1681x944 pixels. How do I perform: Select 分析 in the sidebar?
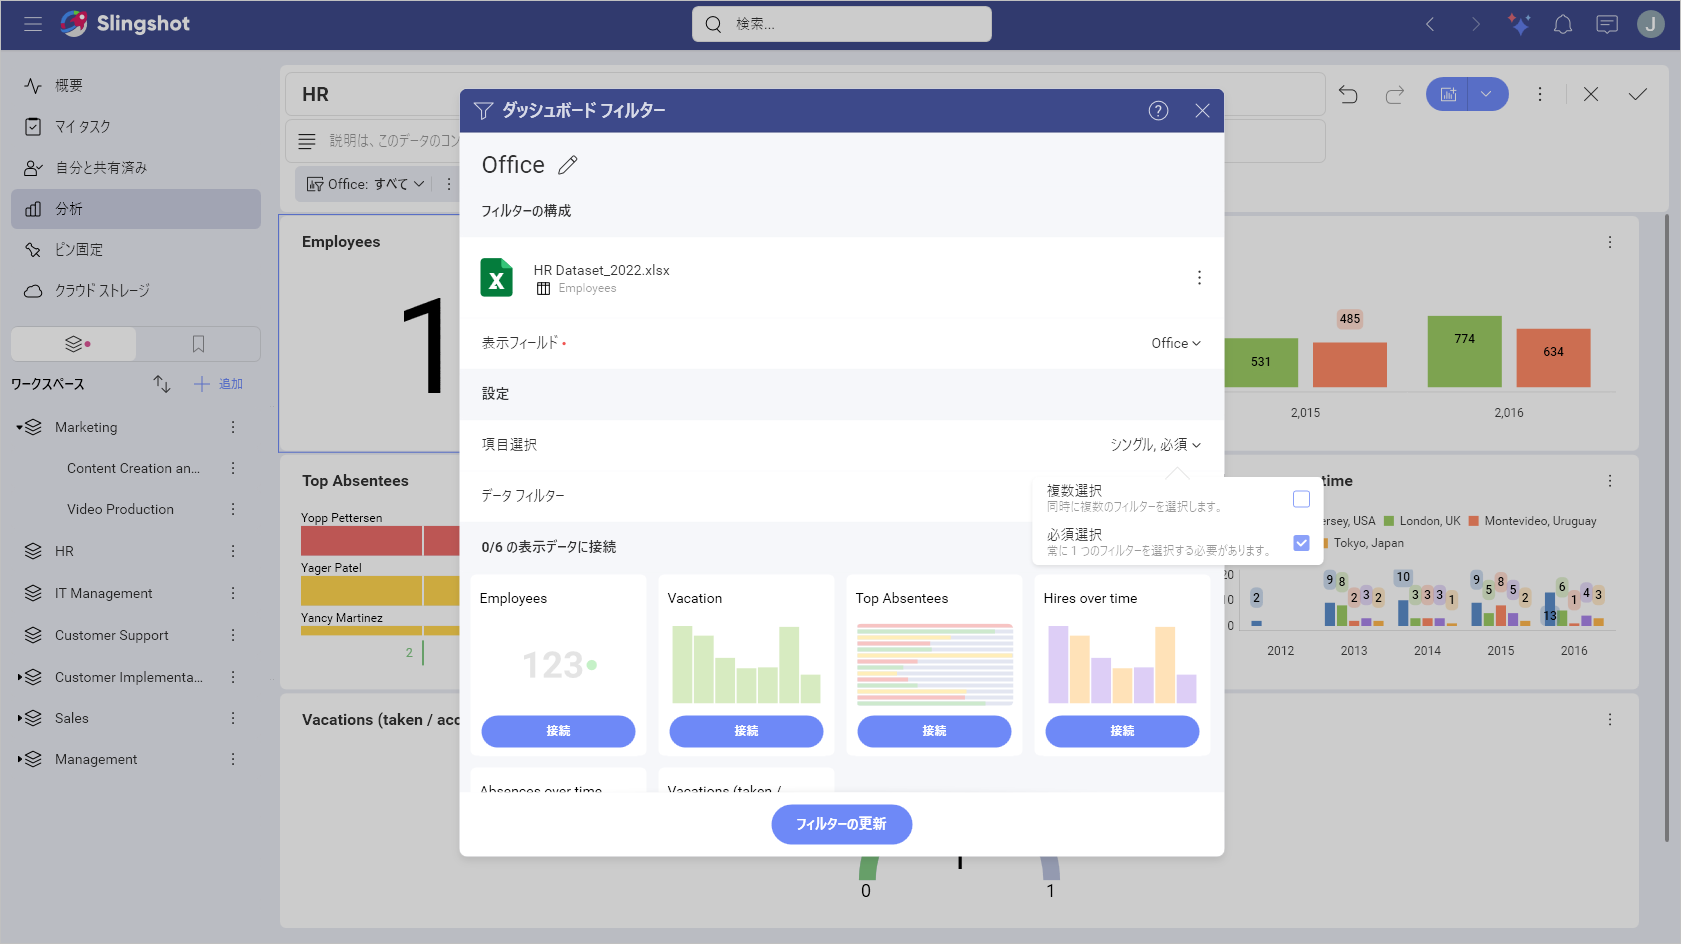pos(136,209)
